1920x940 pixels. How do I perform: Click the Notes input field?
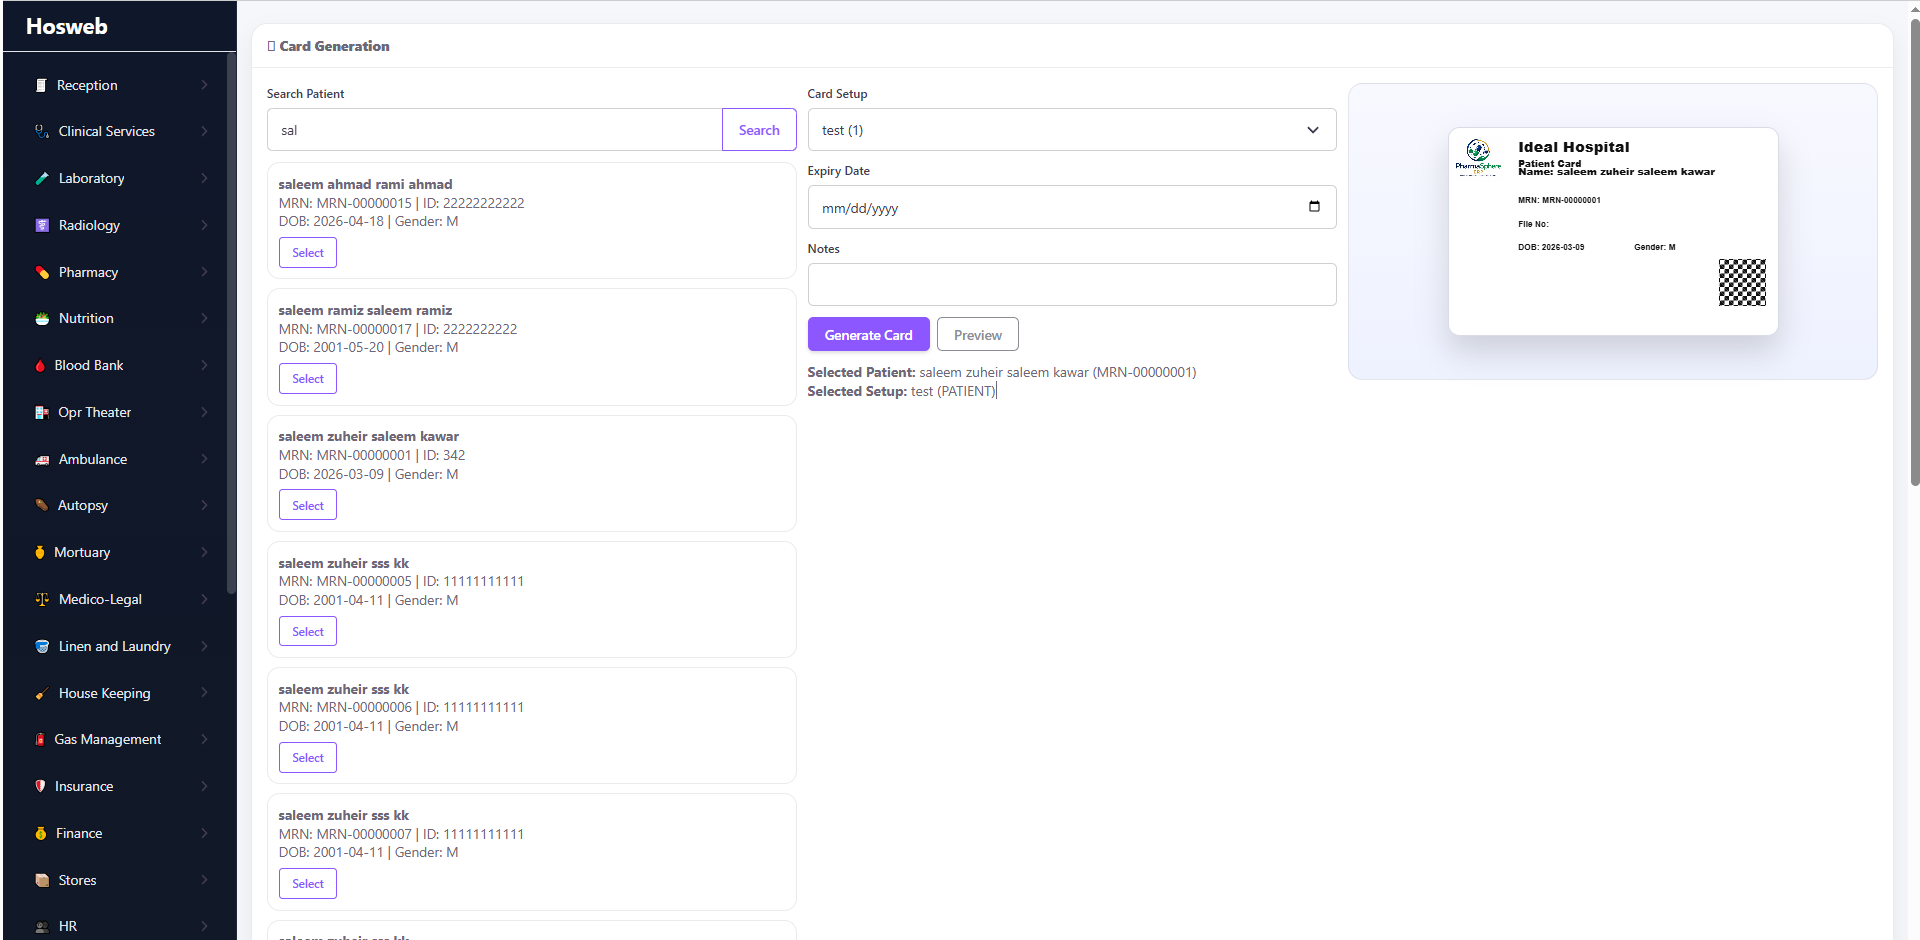1071,285
